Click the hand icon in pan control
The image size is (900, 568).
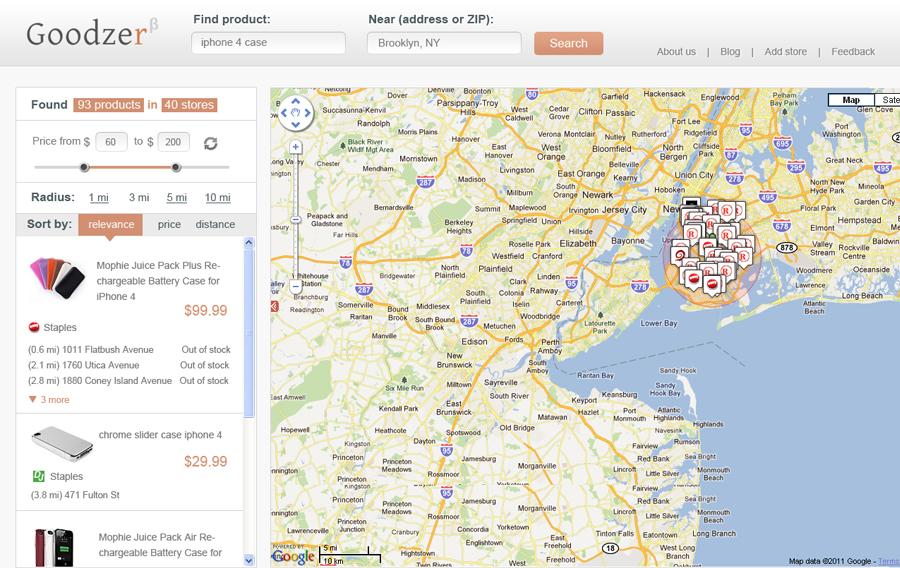click(x=296, y=112)
